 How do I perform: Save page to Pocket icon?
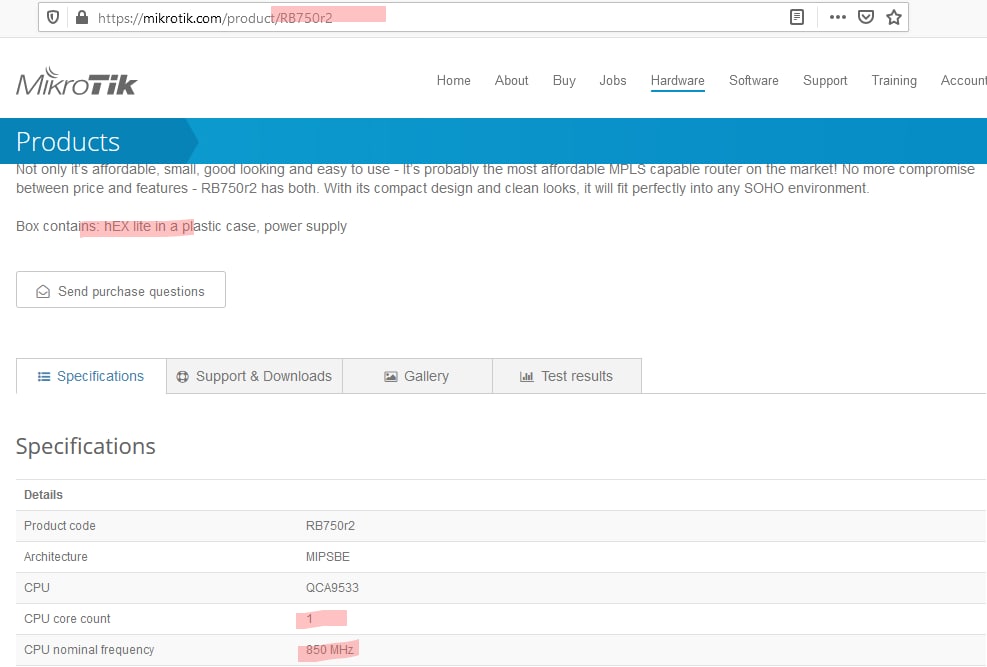click(x=866, y=17)
